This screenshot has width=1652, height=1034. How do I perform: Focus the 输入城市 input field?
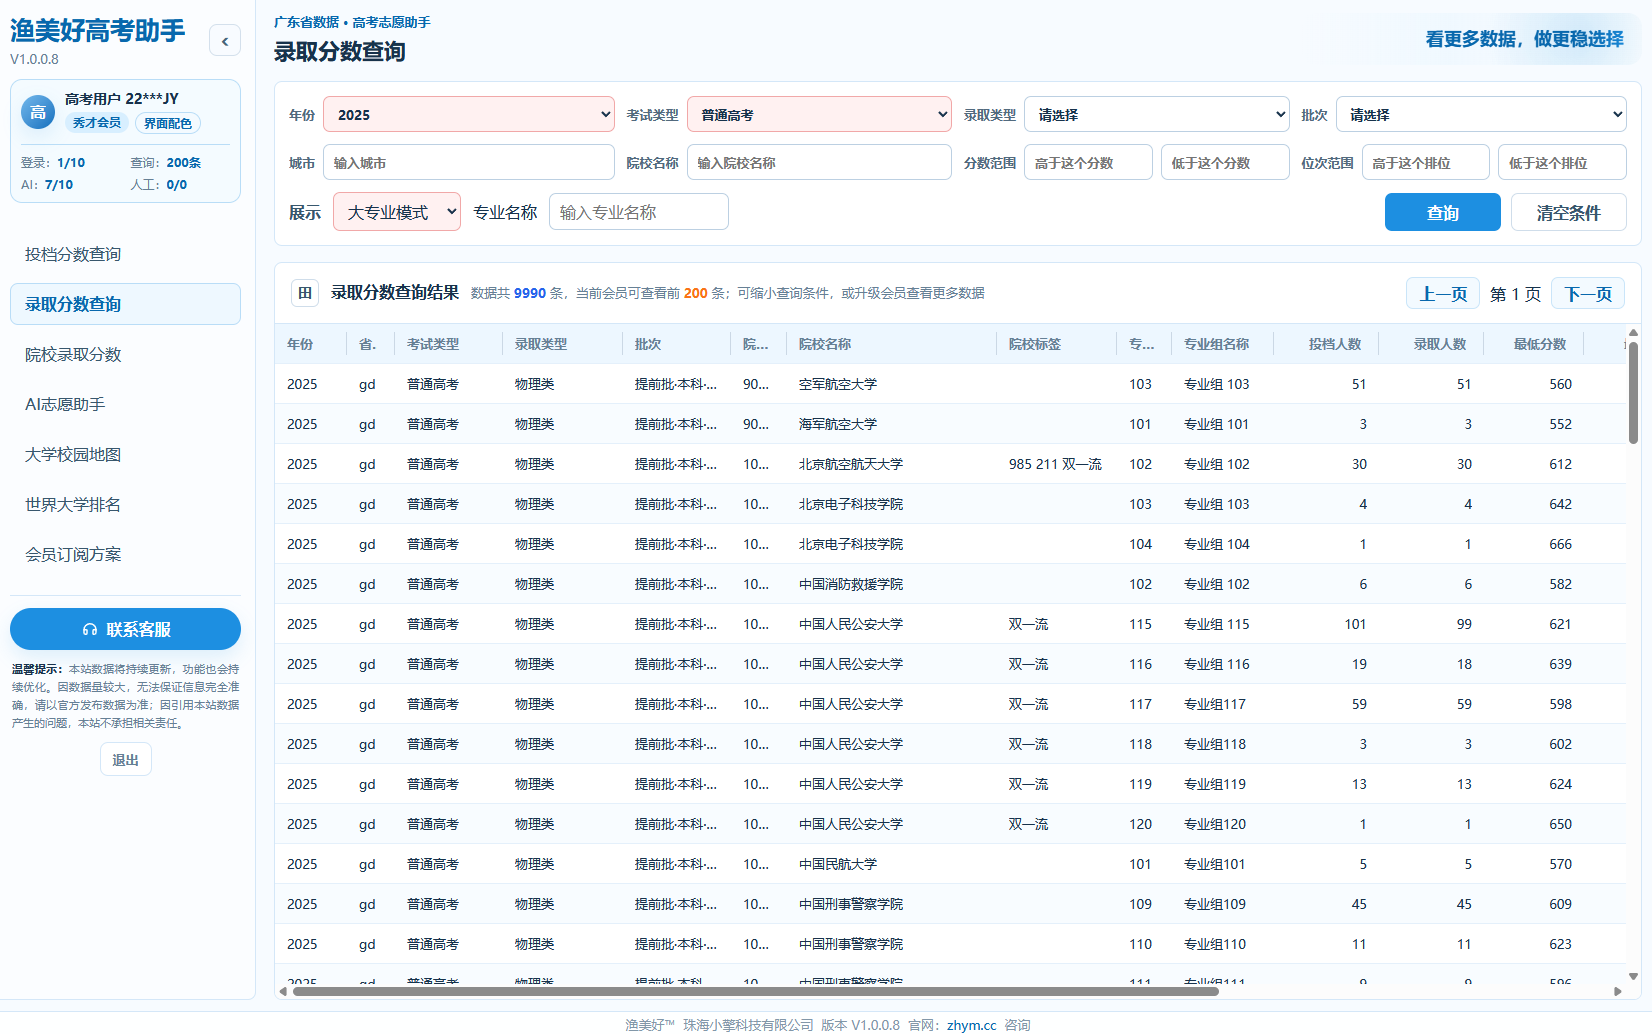[469, 162]
